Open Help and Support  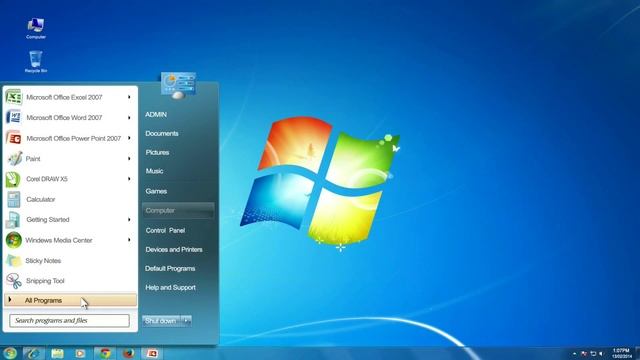click(x=170, y=287)
